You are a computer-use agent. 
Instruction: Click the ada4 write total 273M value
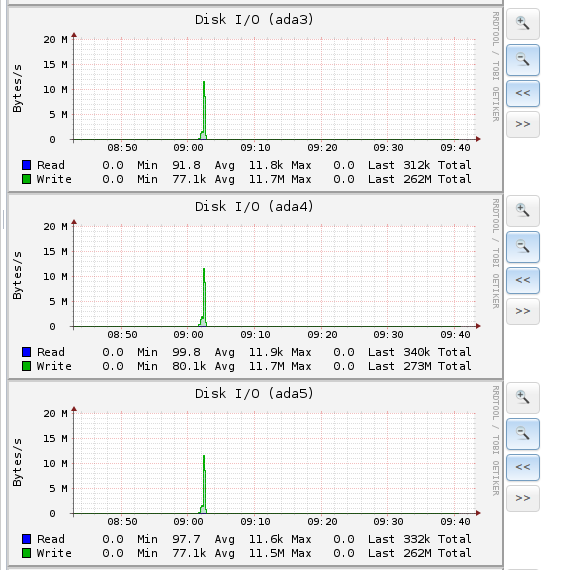click(x=417, y=366)
